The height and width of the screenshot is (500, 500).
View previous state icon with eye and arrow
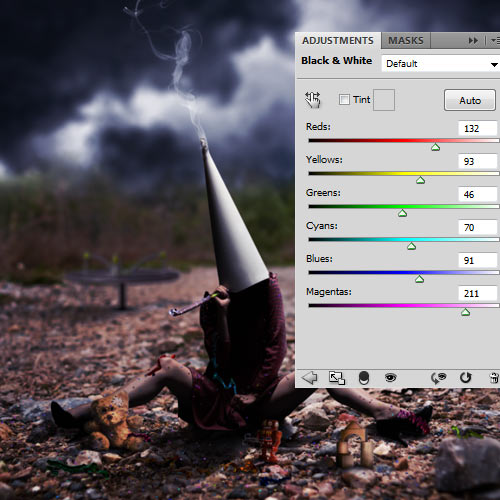(438, 378)
